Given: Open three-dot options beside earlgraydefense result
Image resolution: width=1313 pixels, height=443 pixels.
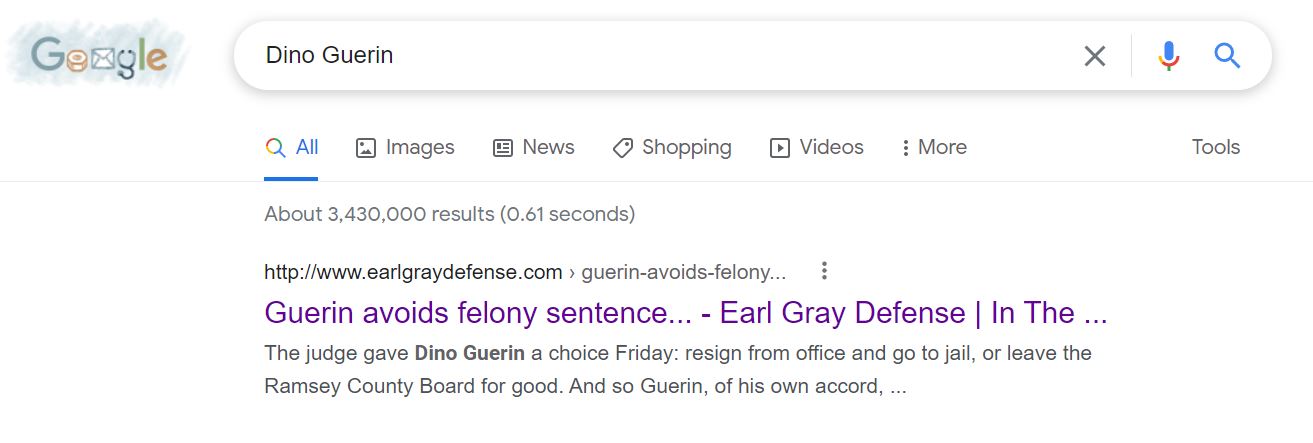Looking at the screenshot, I should pyautogui.click(x=824, y=271).
